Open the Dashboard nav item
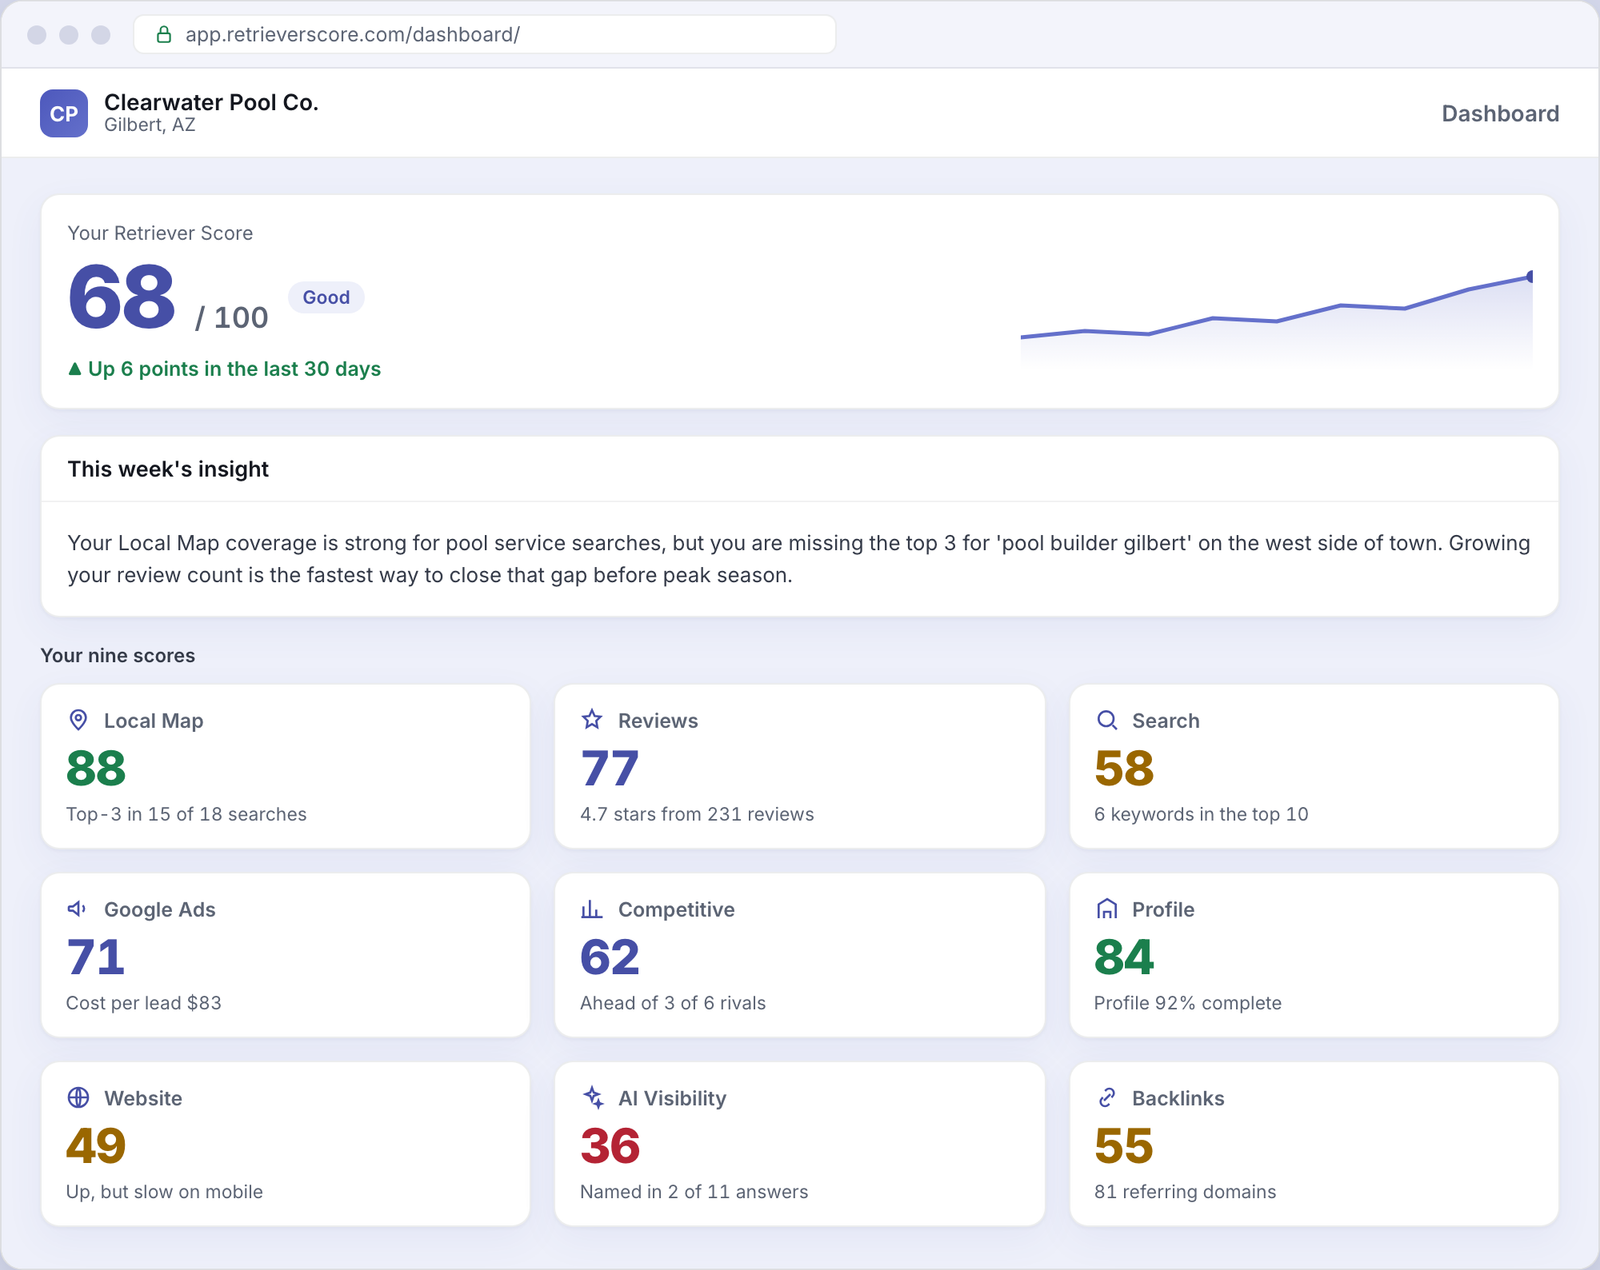 (1500, 114)
